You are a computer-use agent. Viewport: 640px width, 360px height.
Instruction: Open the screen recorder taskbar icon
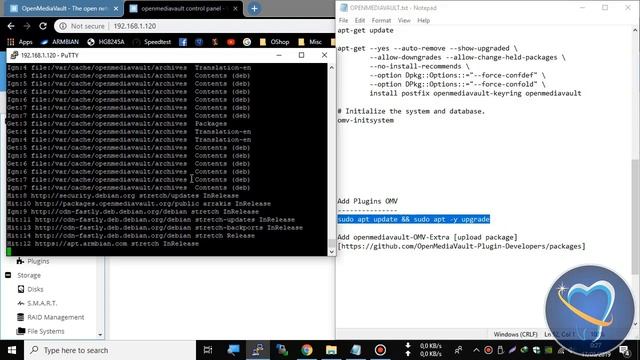click(x=380, y=350)
